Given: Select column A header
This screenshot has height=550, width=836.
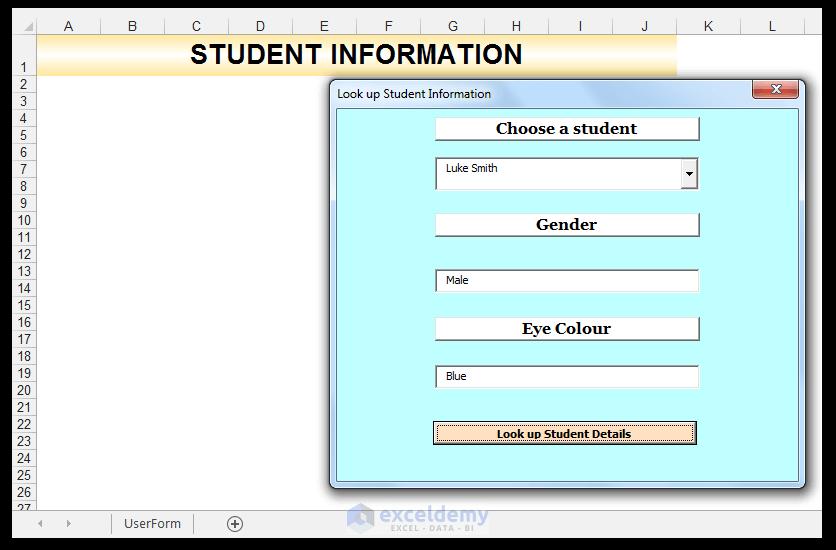Looking at the screenshot, I should [x=68, y=26].
